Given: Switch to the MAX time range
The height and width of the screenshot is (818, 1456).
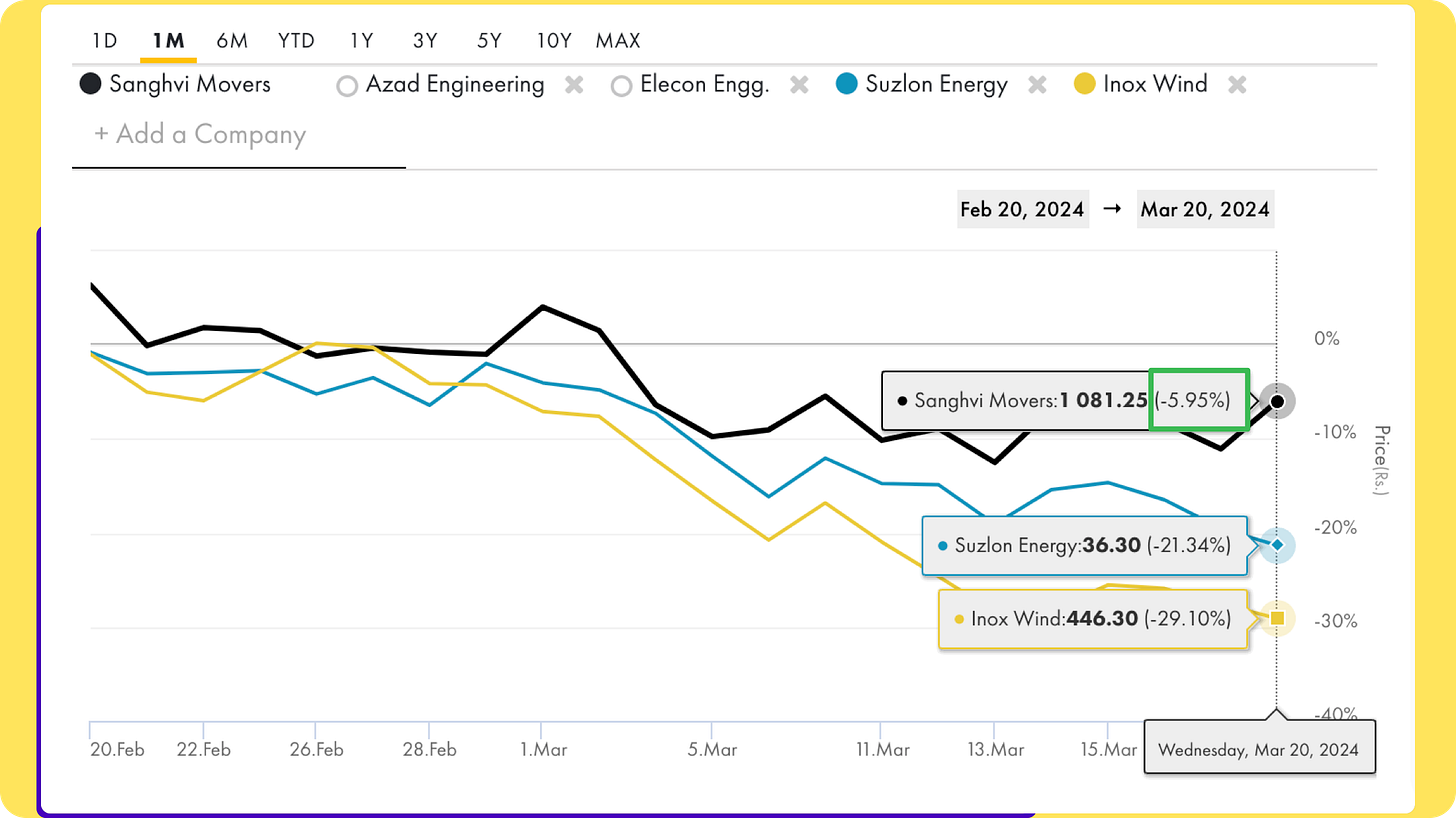Looking at the screenshot, I should [618, 41].
